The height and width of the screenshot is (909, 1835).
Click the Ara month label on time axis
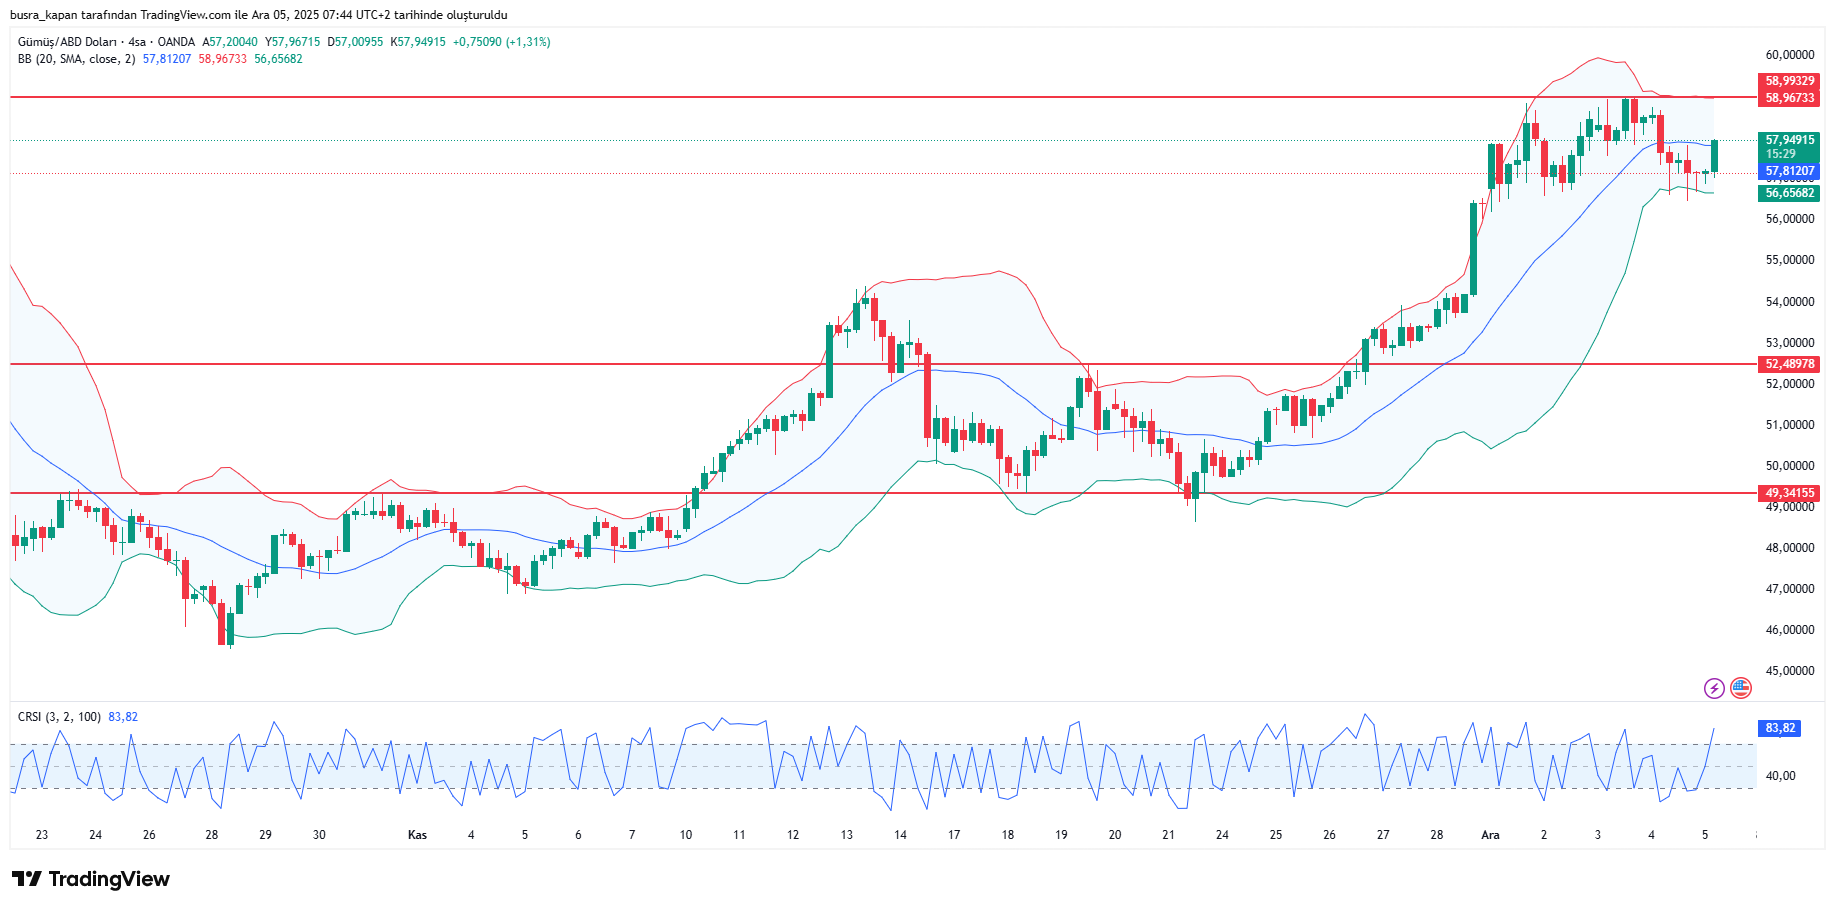coord(1490,835)
